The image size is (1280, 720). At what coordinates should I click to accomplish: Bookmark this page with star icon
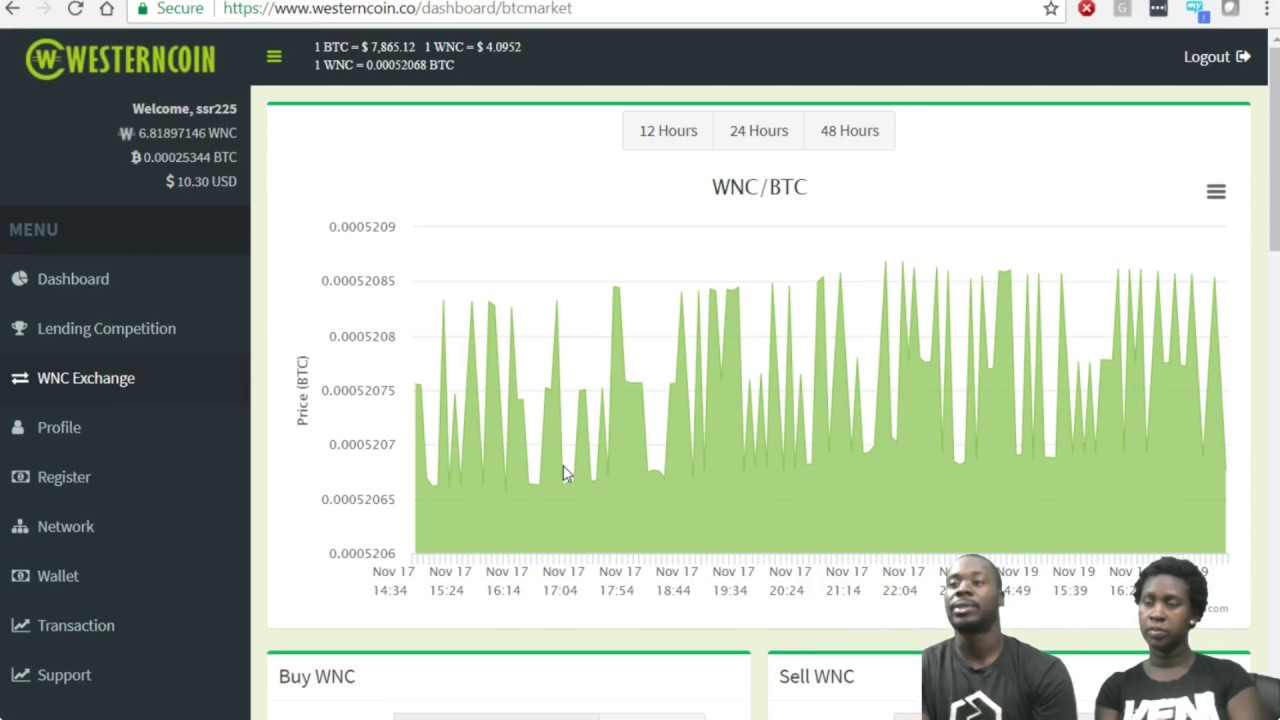coord(1051,8)
